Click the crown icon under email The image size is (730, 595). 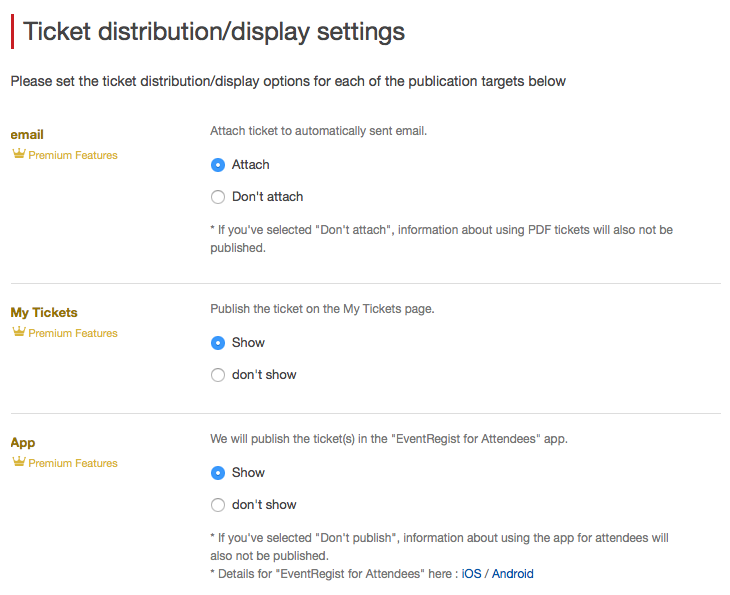[x=19, y=154]
